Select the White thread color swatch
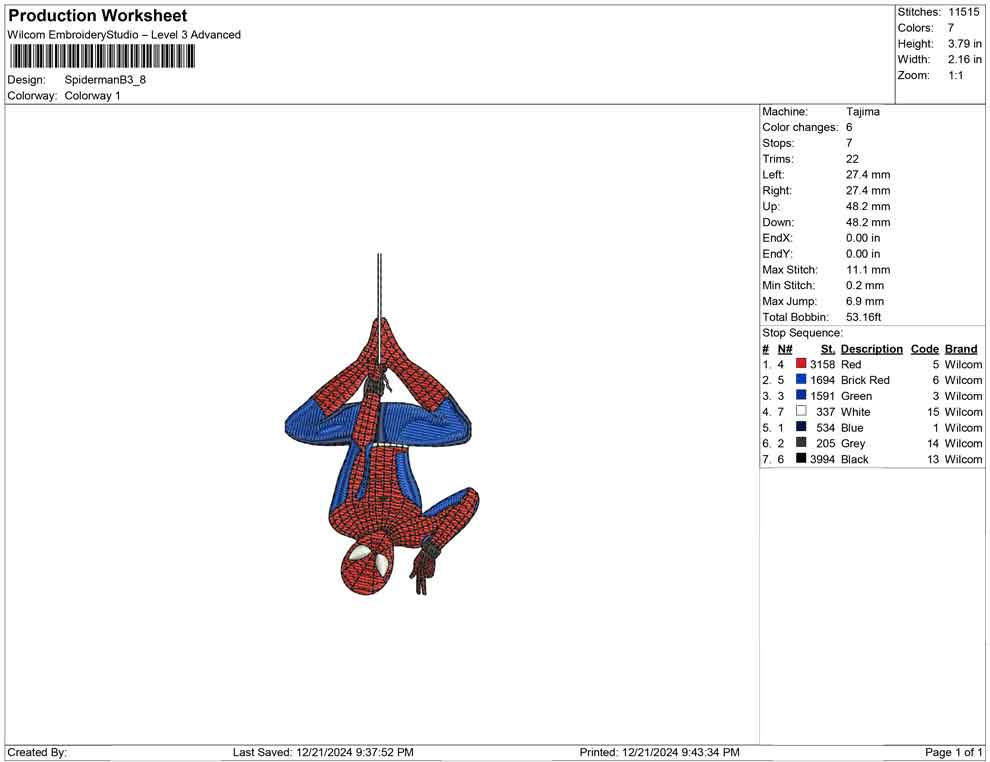 click(801, 412)
